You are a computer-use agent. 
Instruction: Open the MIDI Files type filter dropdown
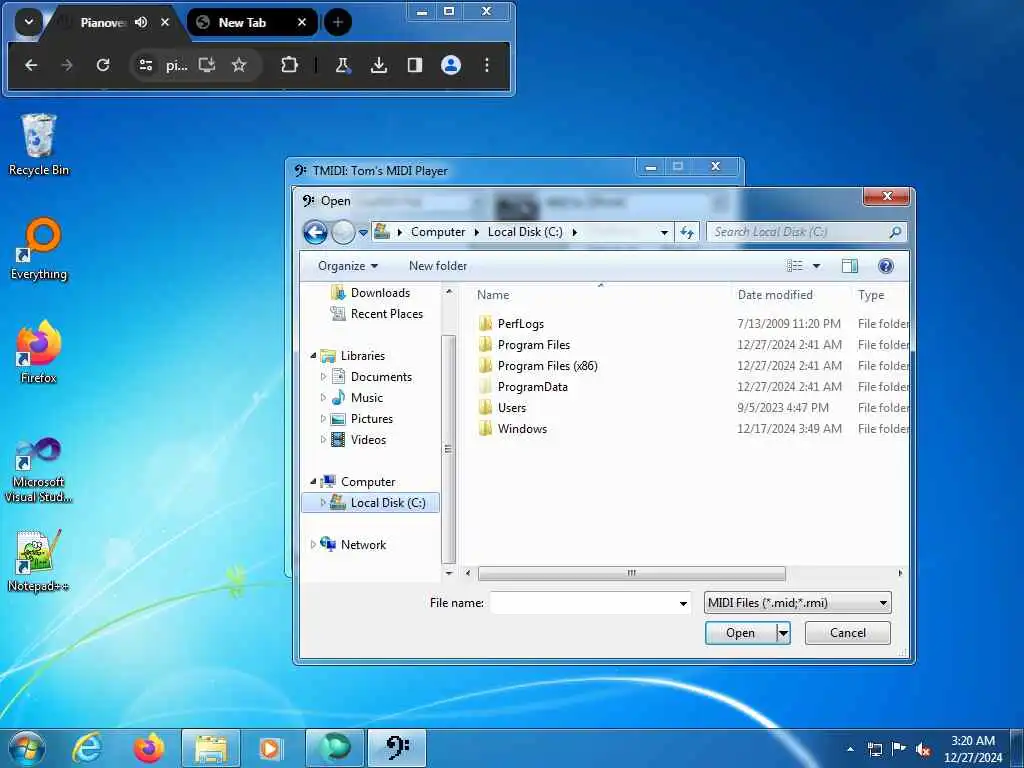click(797, 603)
